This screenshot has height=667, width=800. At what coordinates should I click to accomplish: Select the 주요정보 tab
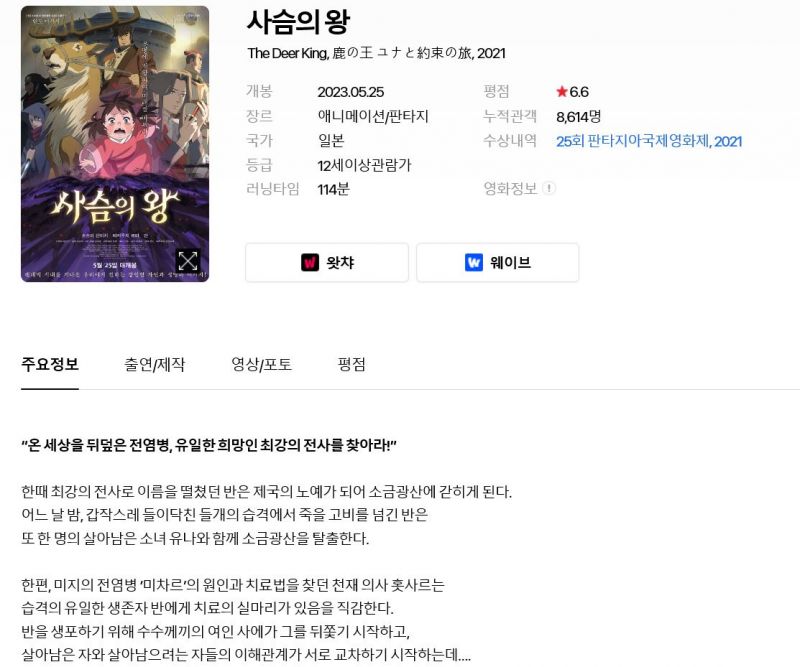[x=50, y=364]
